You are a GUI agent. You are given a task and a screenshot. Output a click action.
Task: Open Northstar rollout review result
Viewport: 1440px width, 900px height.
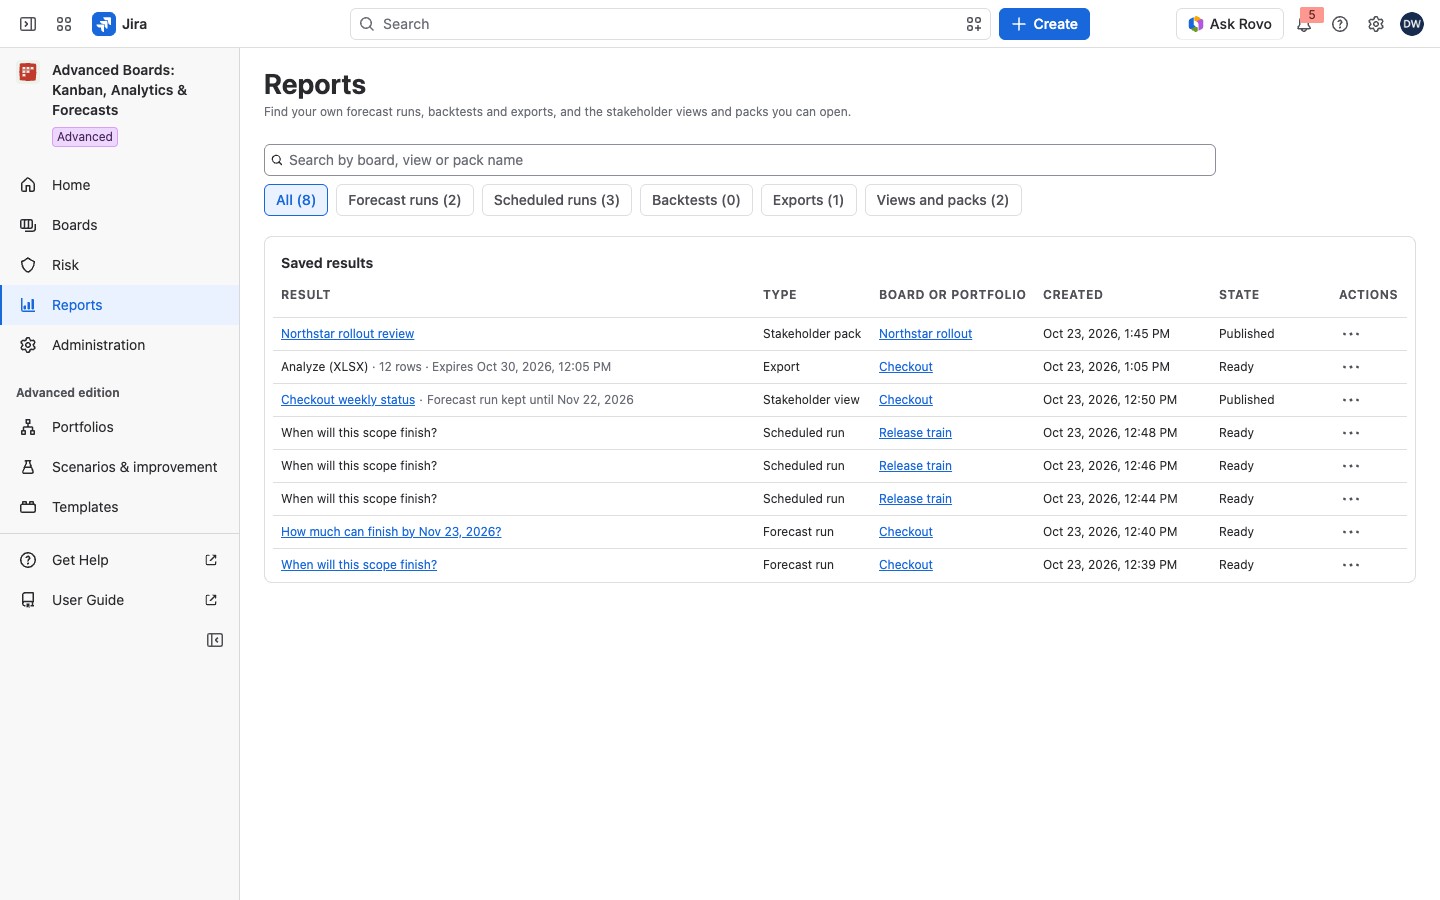(x=347, y=334)
